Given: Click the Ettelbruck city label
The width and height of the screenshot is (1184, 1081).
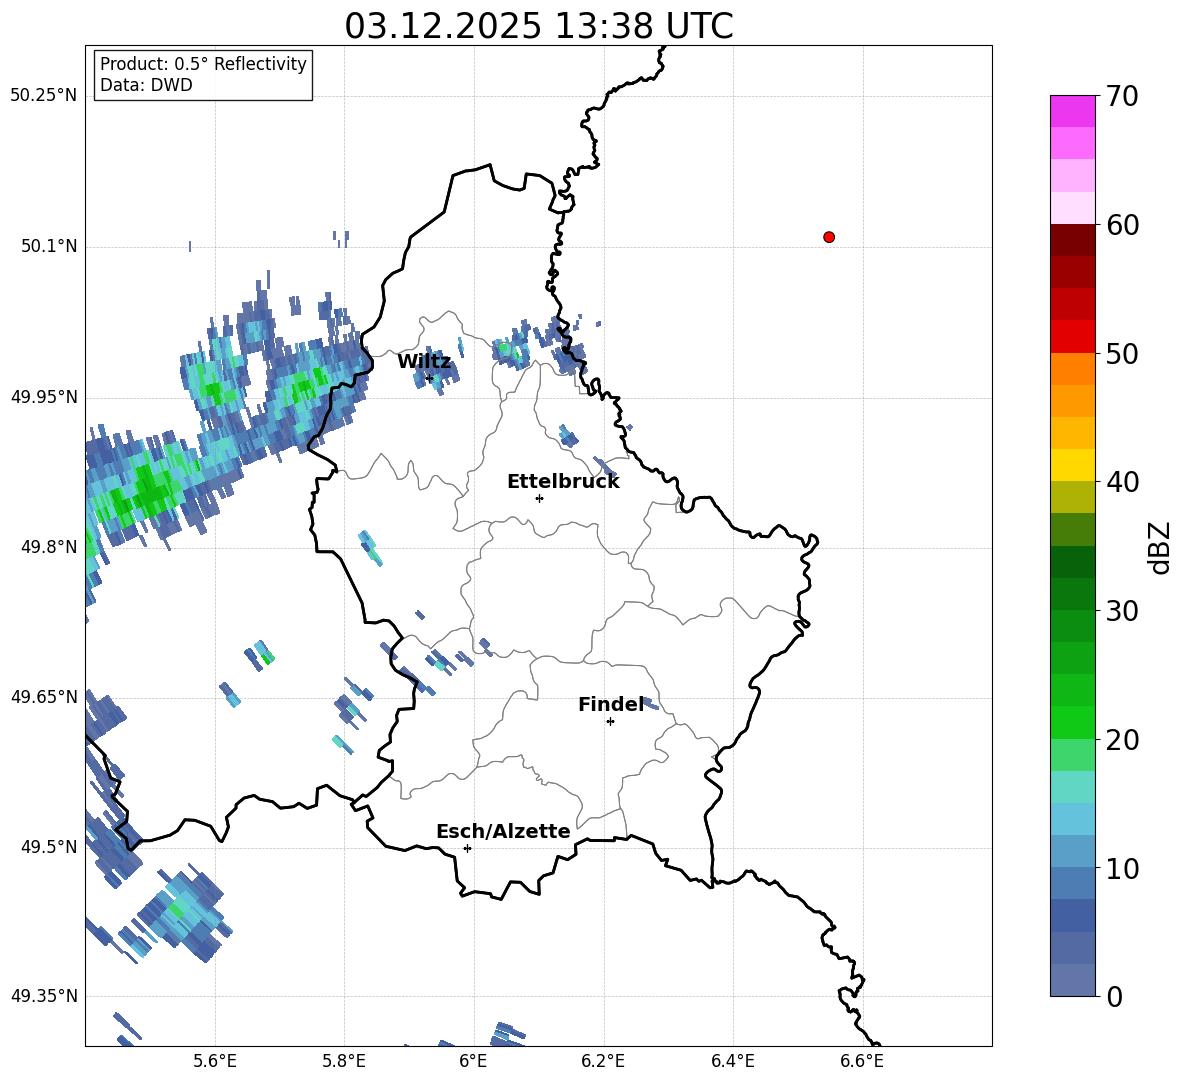Looking at the screenshot, I should (x=563, y=482).
